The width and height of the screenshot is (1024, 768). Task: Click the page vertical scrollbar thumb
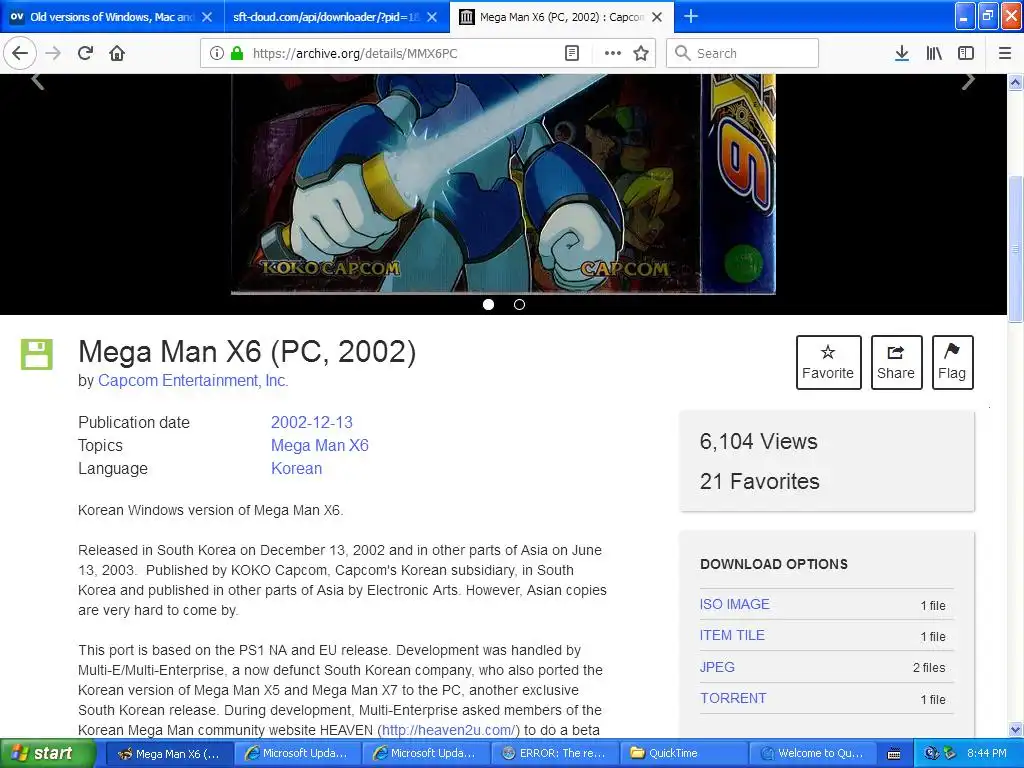1016,248
